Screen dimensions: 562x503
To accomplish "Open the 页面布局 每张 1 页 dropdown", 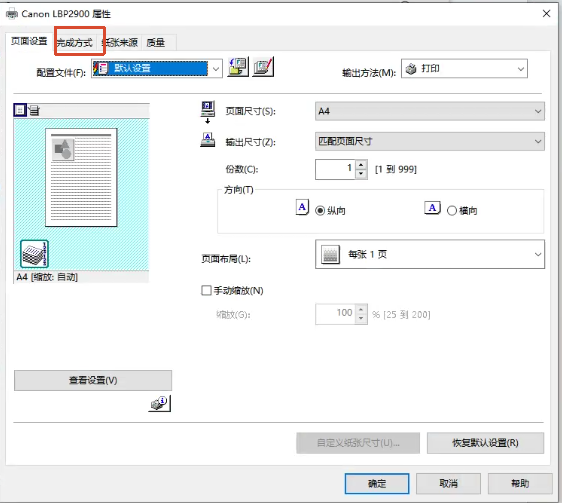I will click(430, 254).
